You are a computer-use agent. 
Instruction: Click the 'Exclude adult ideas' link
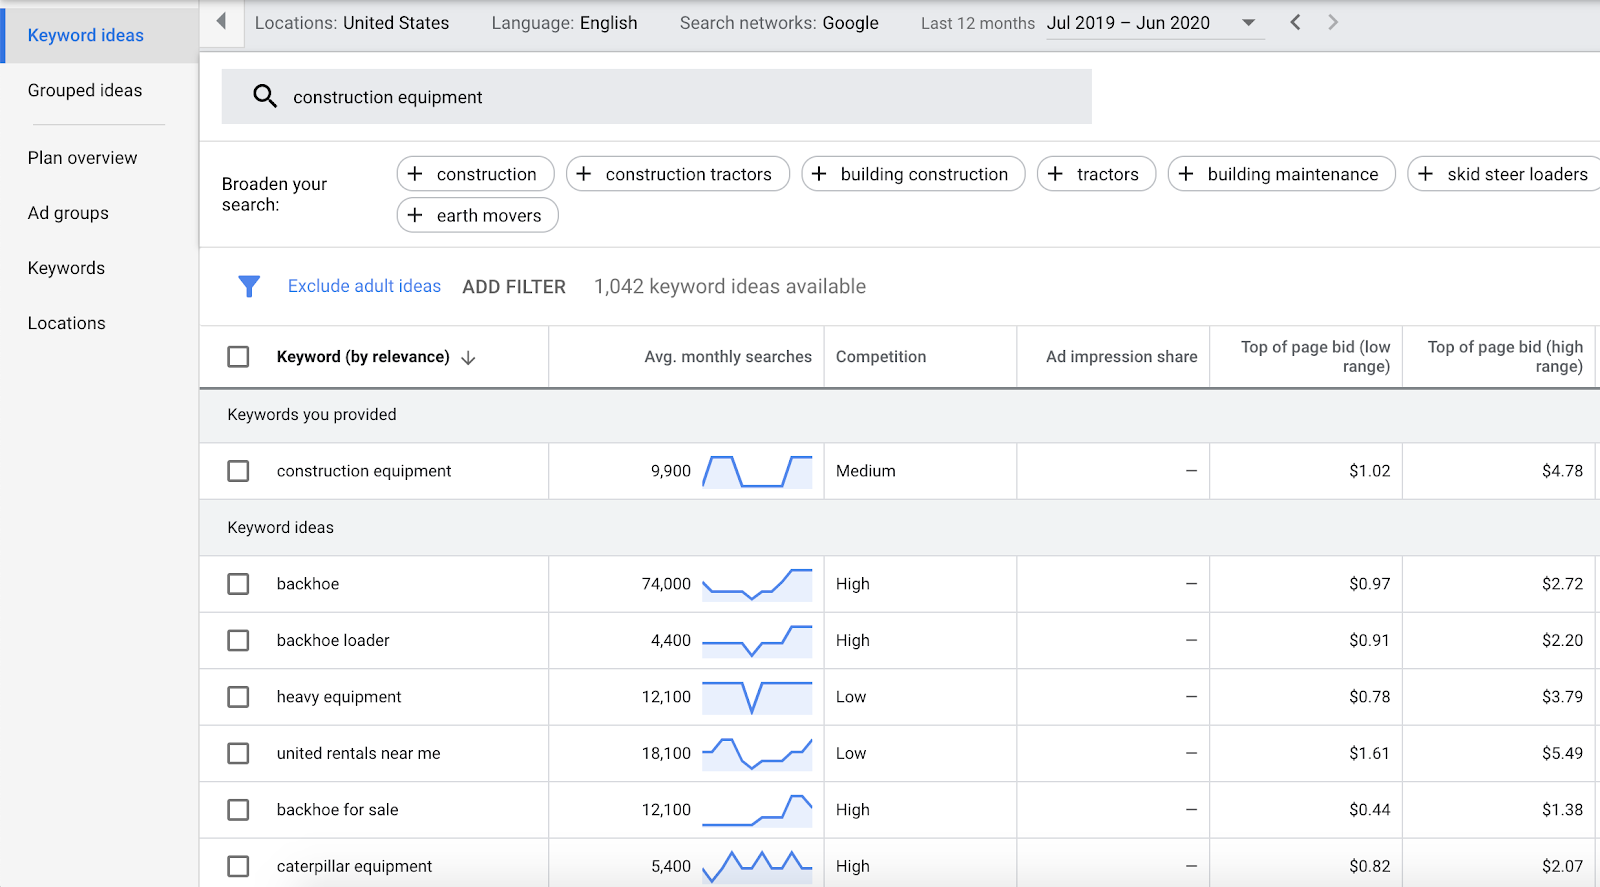point(364,286)
